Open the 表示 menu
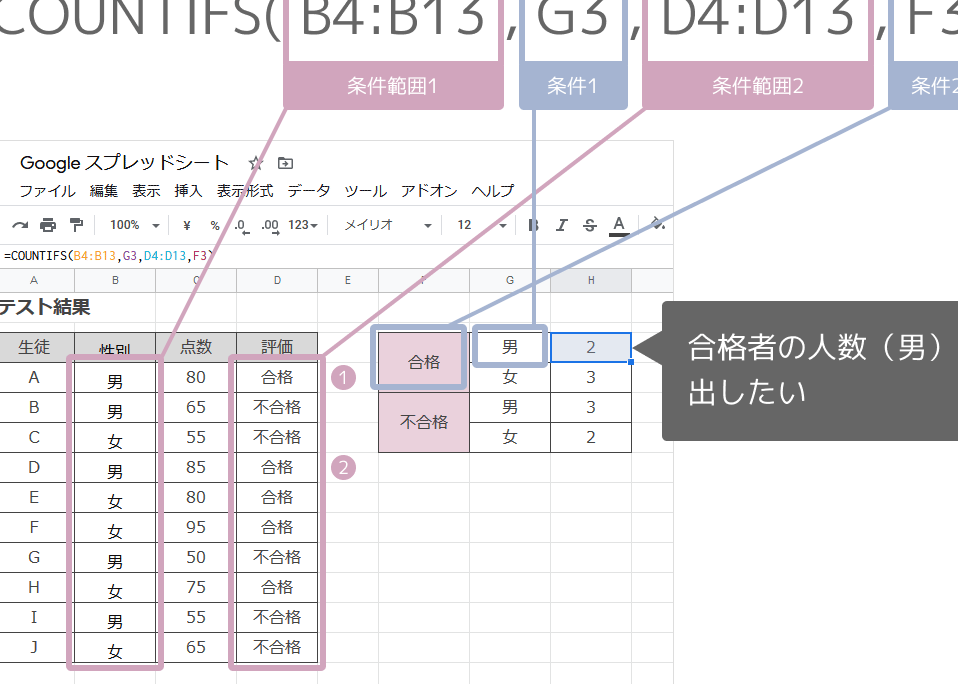 [x=146, y=191]
